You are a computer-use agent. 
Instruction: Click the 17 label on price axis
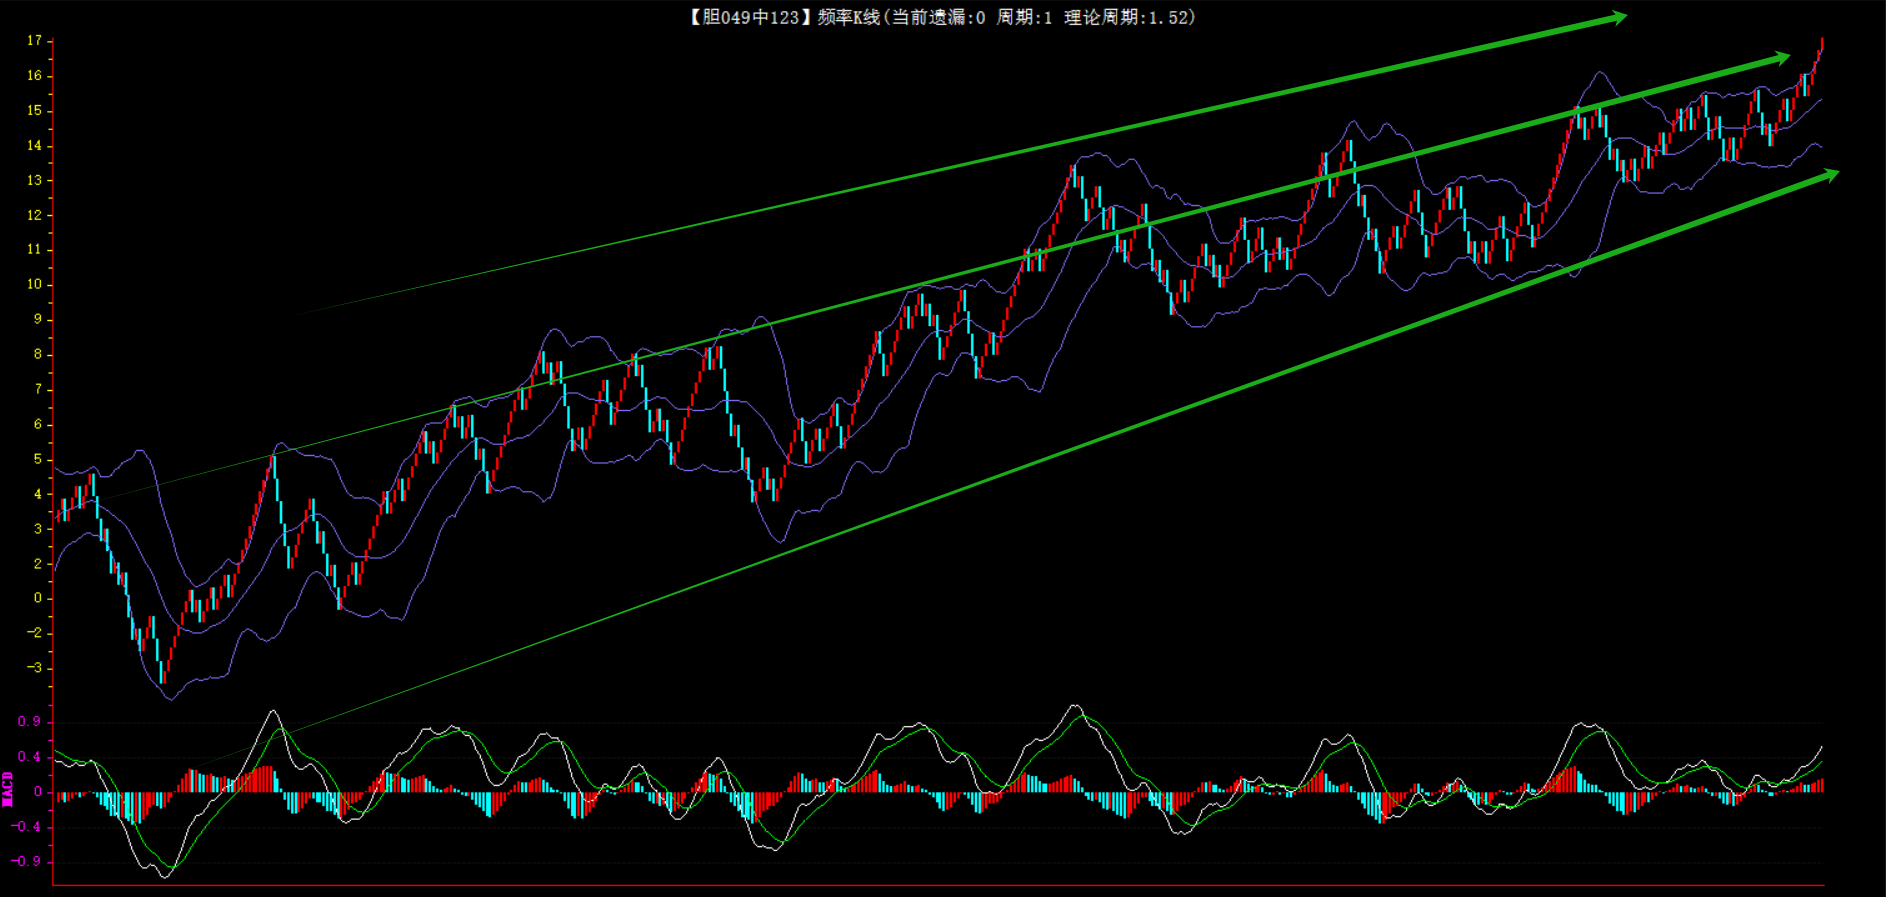pos(34,41)
